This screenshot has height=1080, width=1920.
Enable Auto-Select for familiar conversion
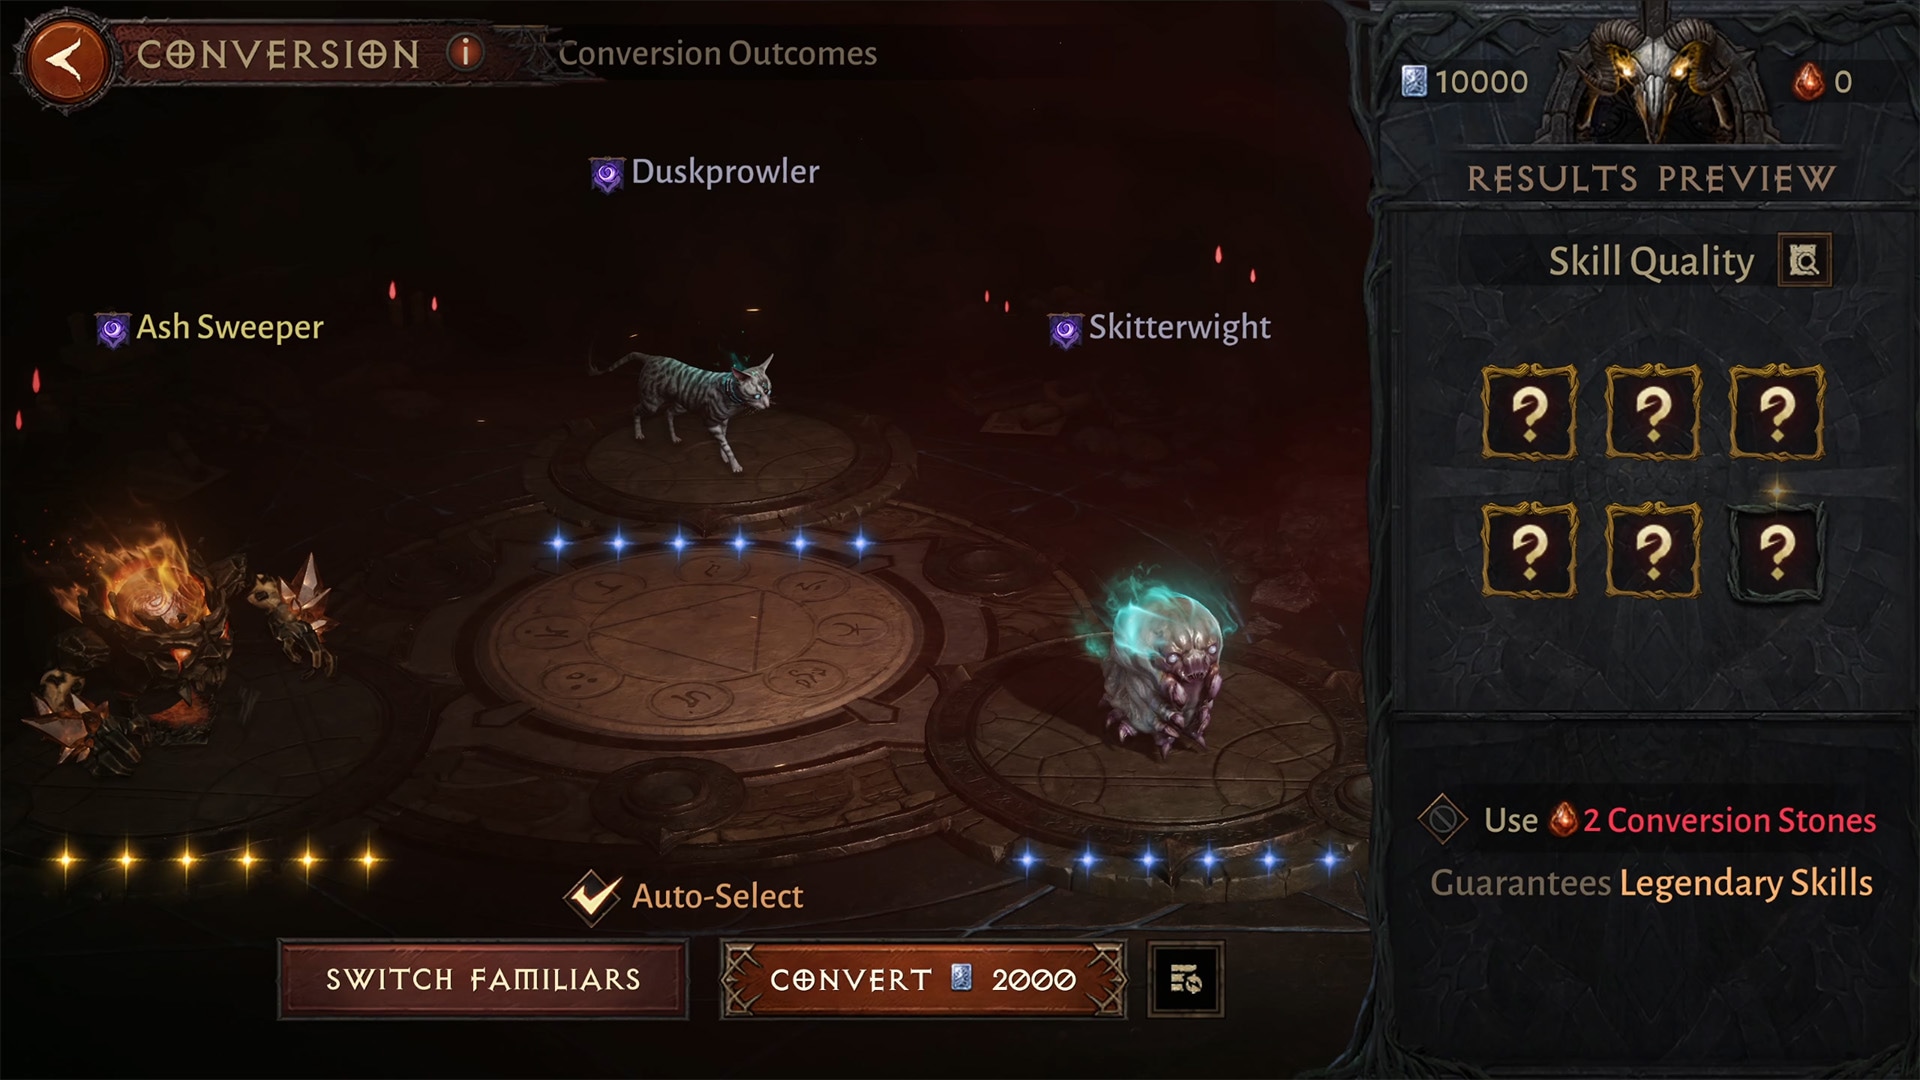coord(593,895)
